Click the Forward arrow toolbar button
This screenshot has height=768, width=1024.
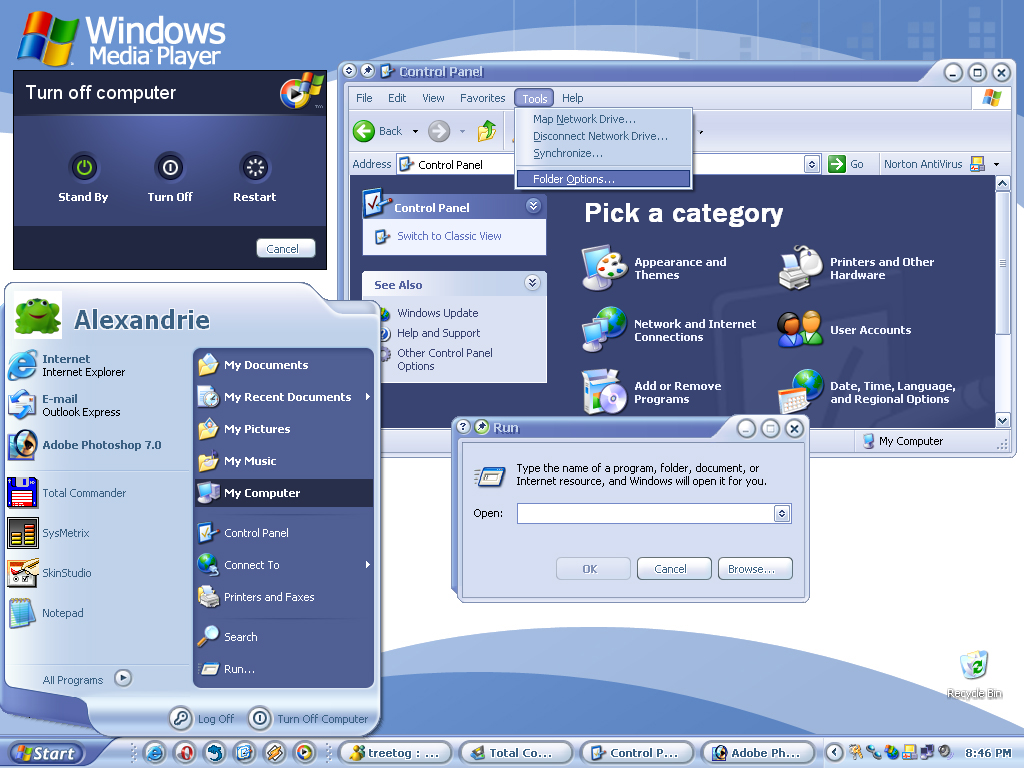point(439,131)
